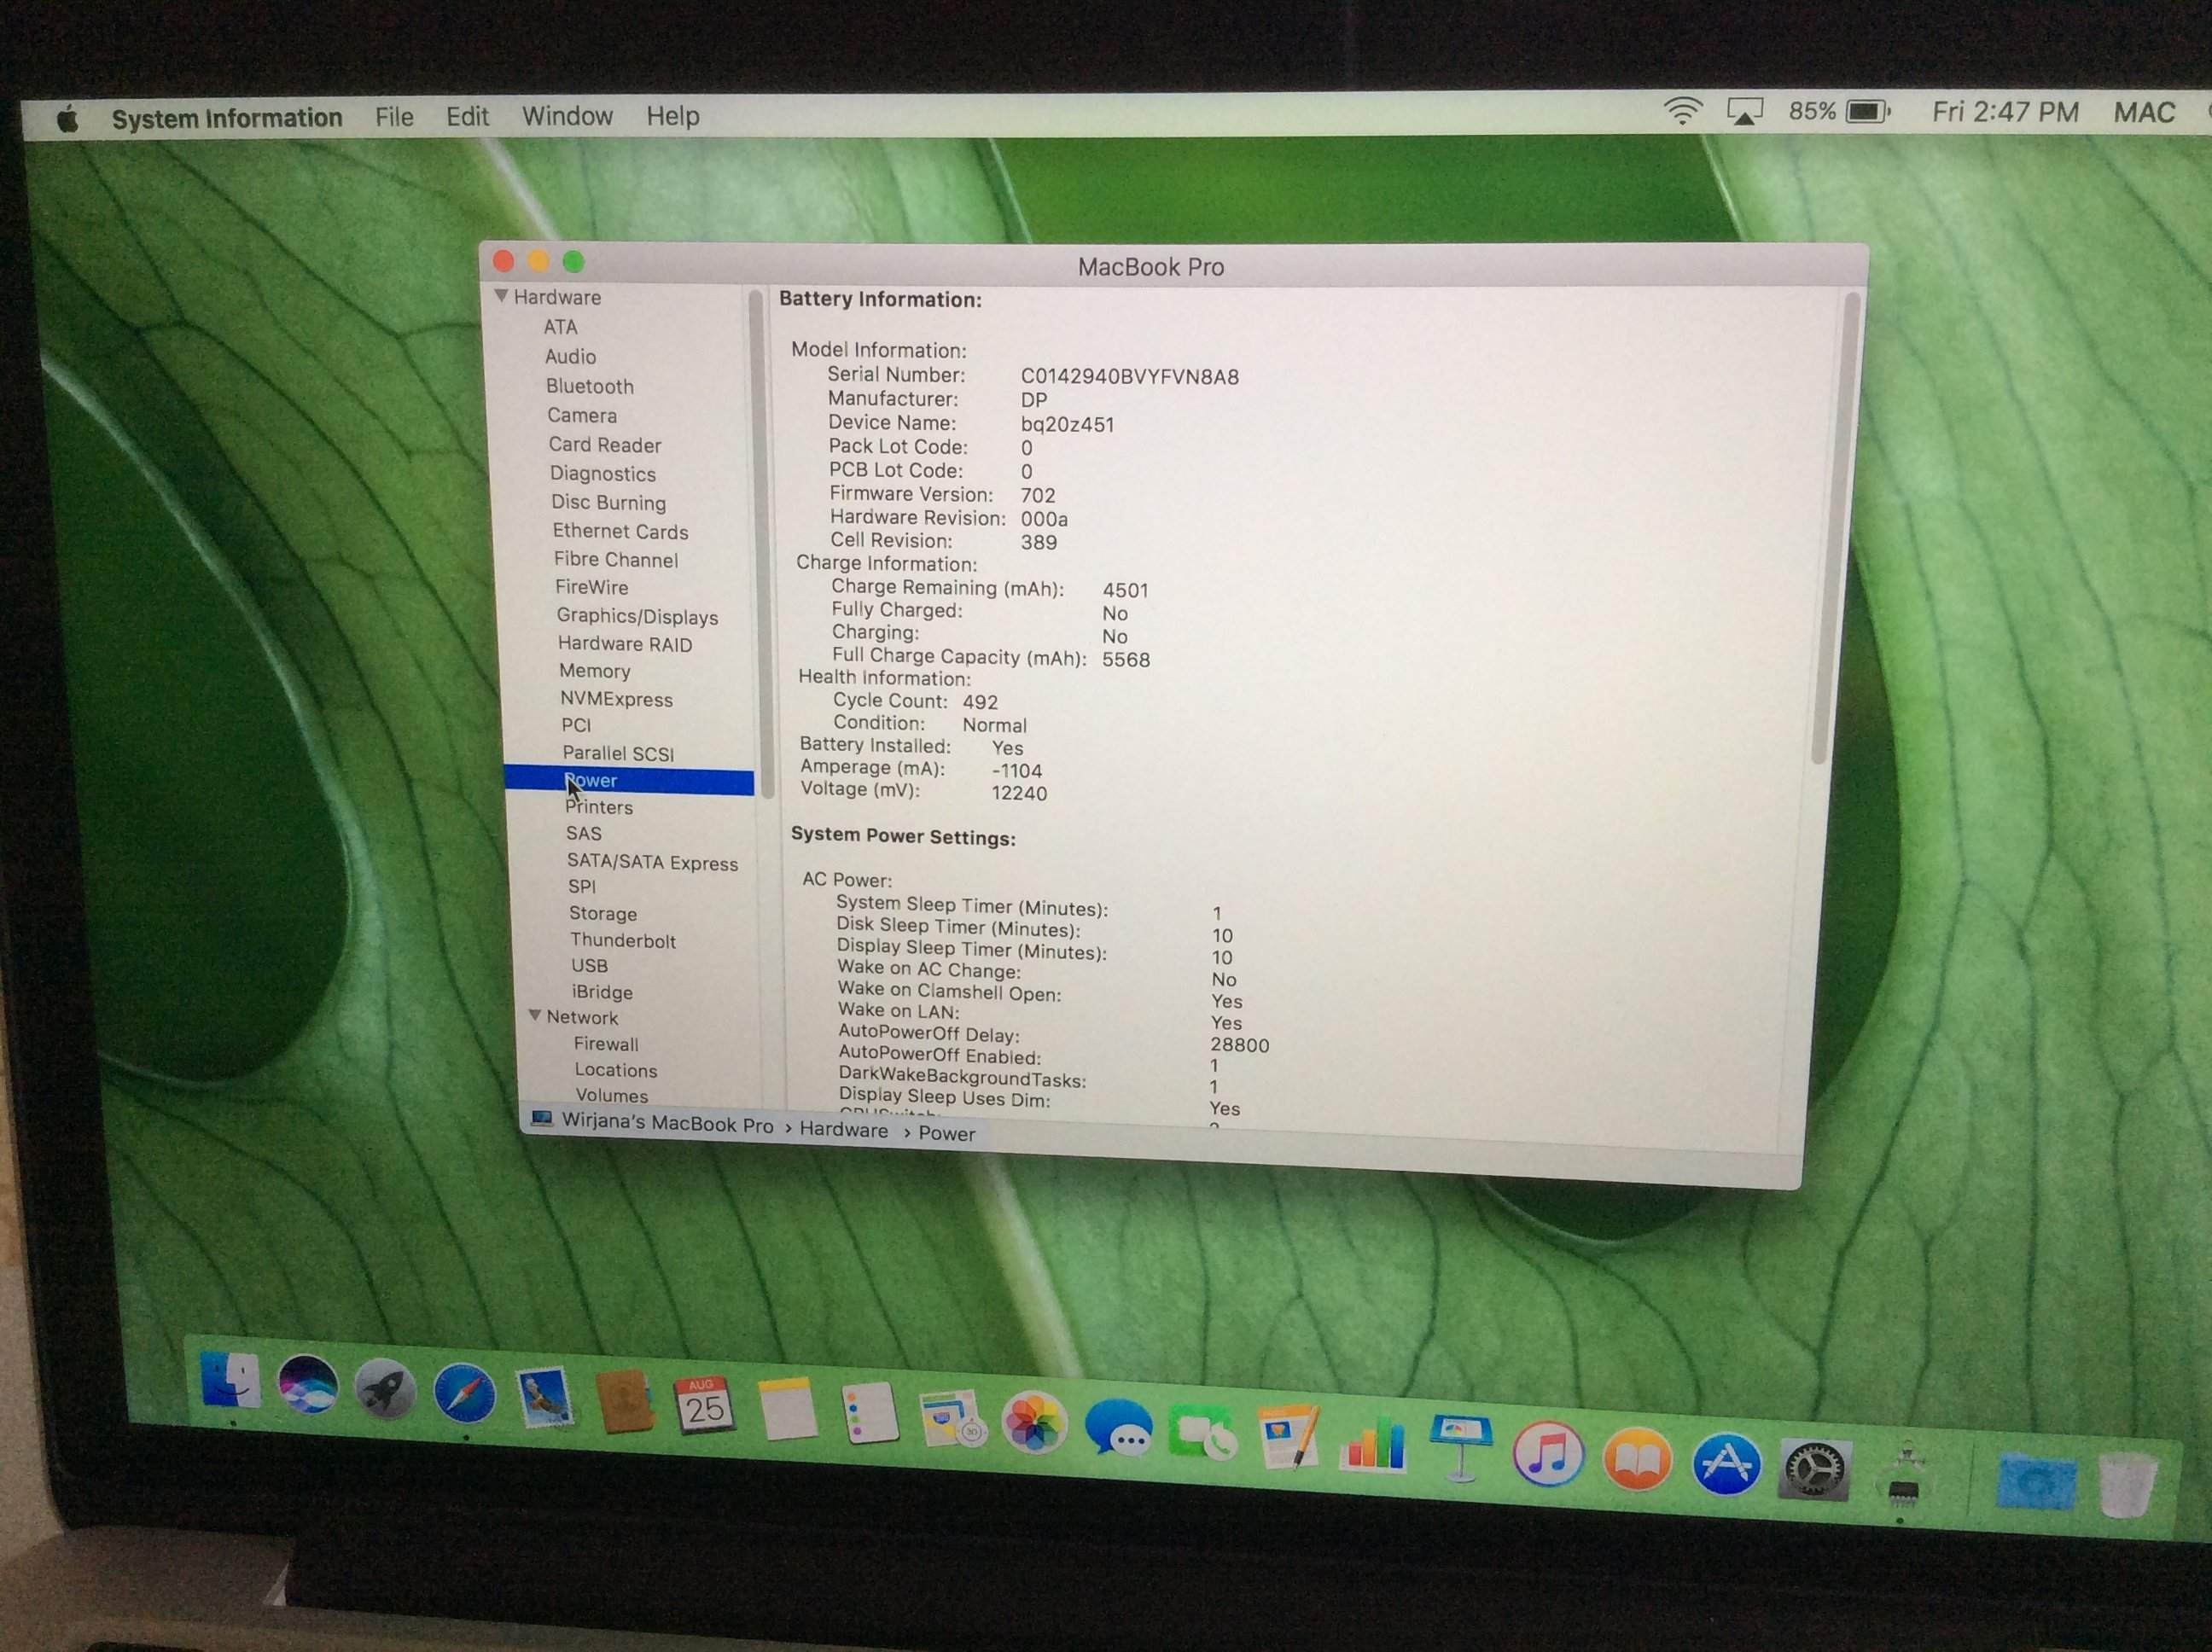Image resolution: width=2212 pixels, height=1652 pixels.
Task: Open Safari compass icon in Dock
Action: coord(464,1393)
